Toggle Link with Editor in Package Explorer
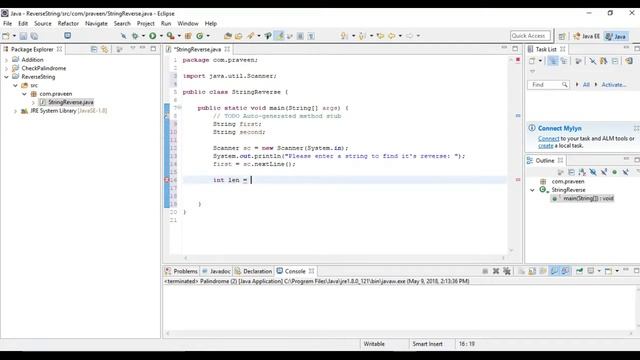The width and height of the screenshot is (640, 360). click(105, 49)
